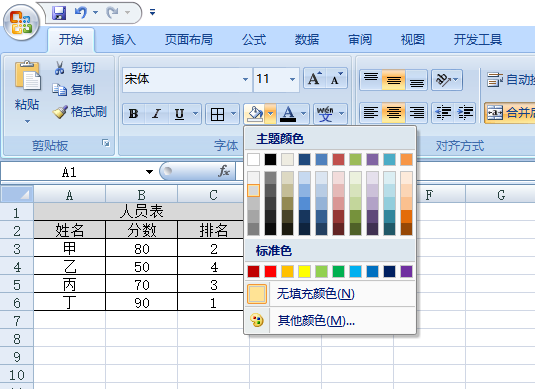Increase indent of cell content
535x389 pixels.
pyautogui.click(x=465, y=113)
